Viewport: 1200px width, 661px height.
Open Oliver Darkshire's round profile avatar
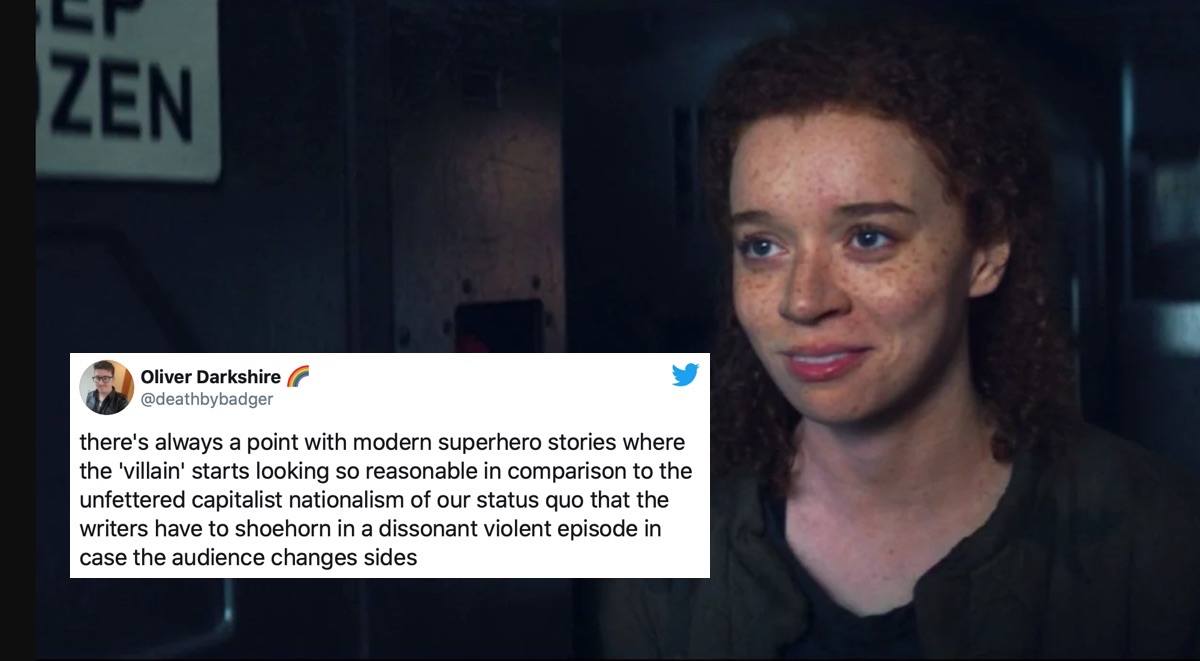107,387
